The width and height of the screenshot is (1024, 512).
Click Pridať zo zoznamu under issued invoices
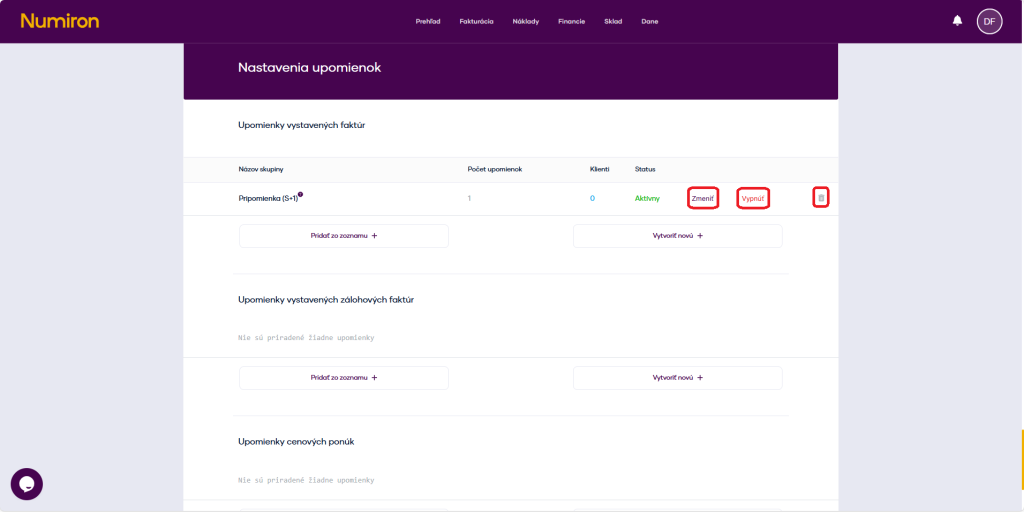point(344,236)
